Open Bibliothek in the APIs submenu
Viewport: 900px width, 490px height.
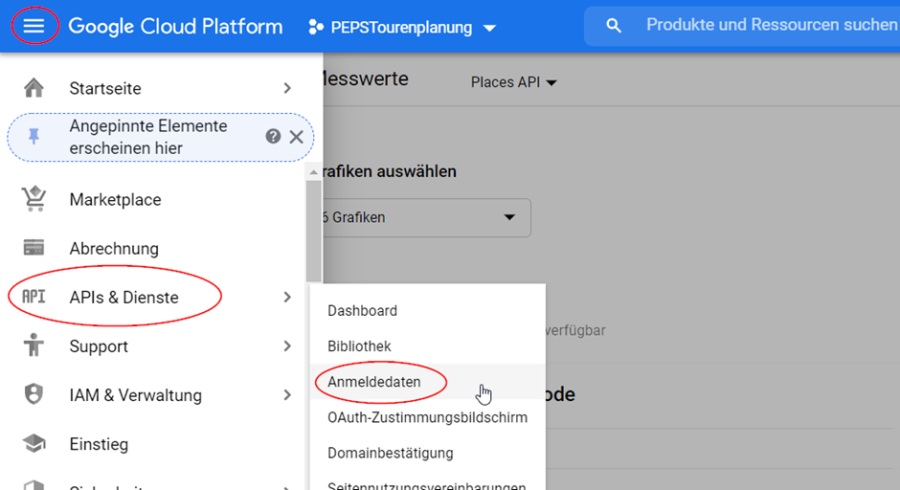tap(359, 346)
